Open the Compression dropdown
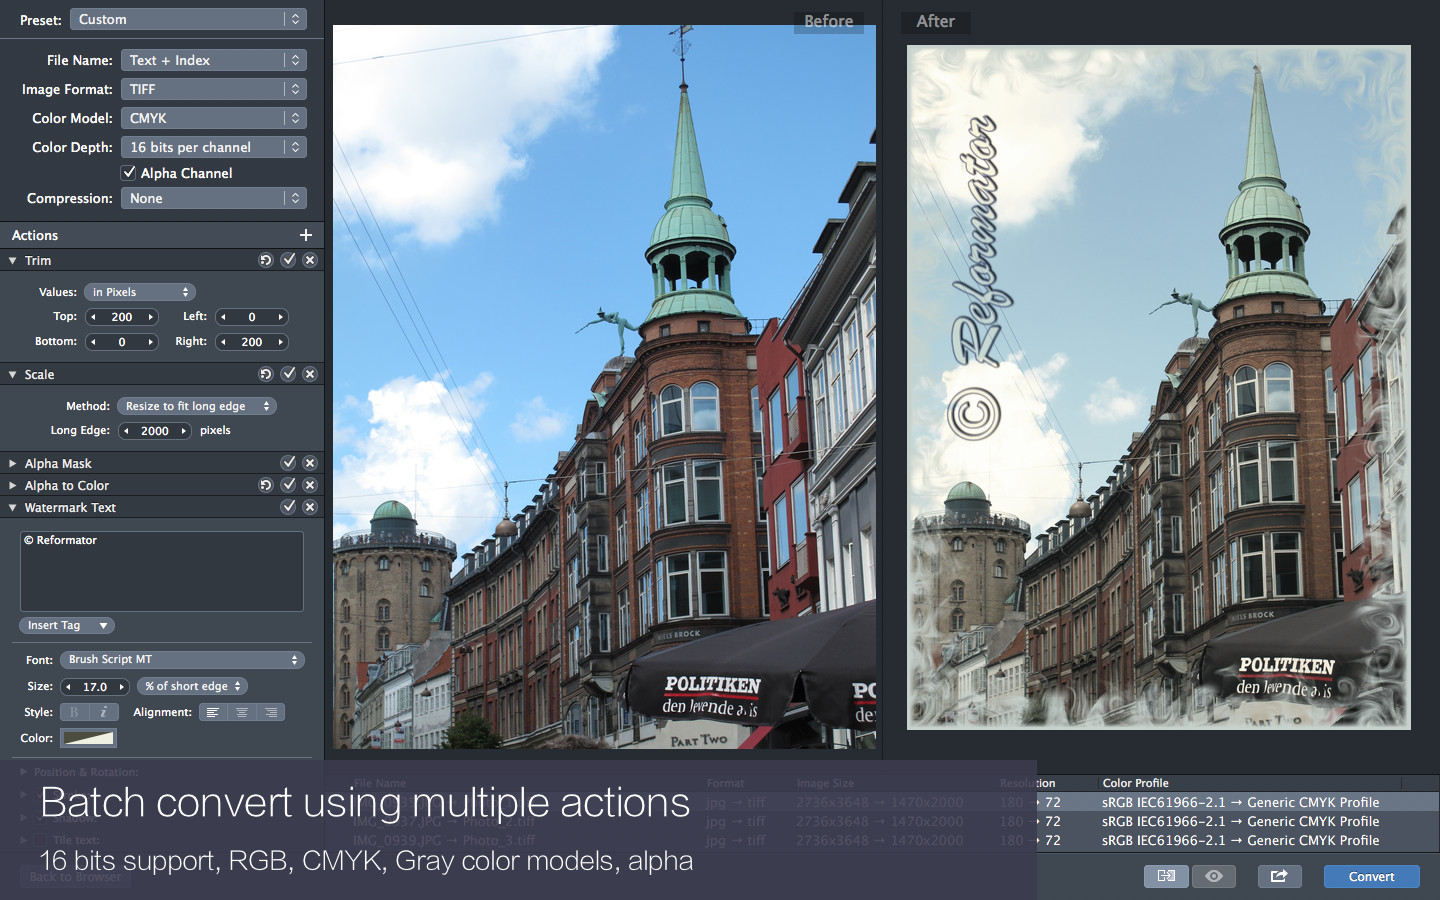 pyautogui.click(x=213, y=198)
